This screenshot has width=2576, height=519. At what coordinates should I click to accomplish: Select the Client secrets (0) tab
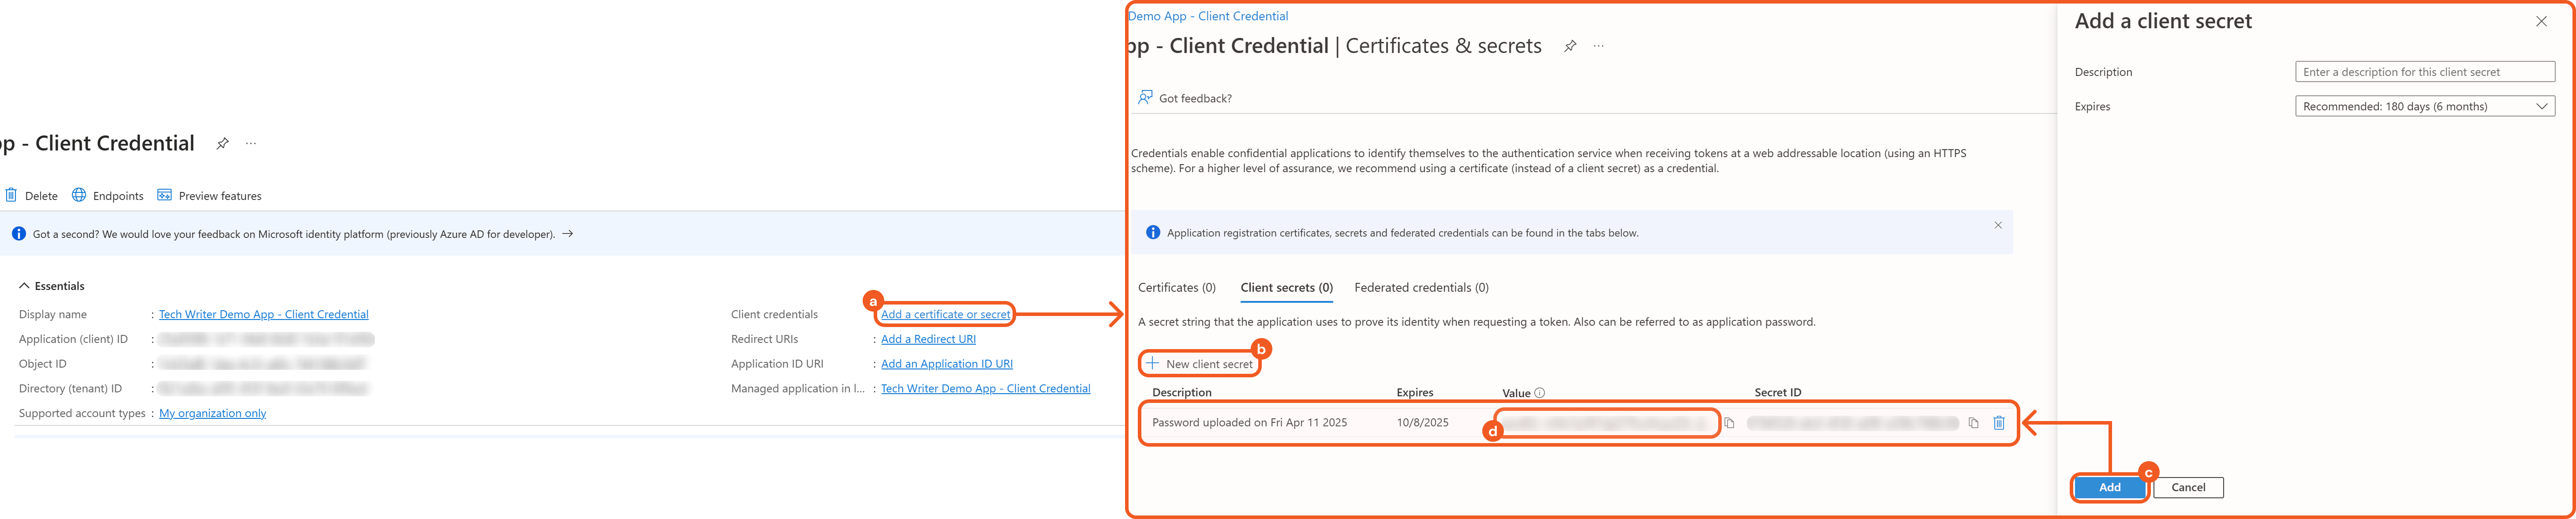(x=1286, y=288)
